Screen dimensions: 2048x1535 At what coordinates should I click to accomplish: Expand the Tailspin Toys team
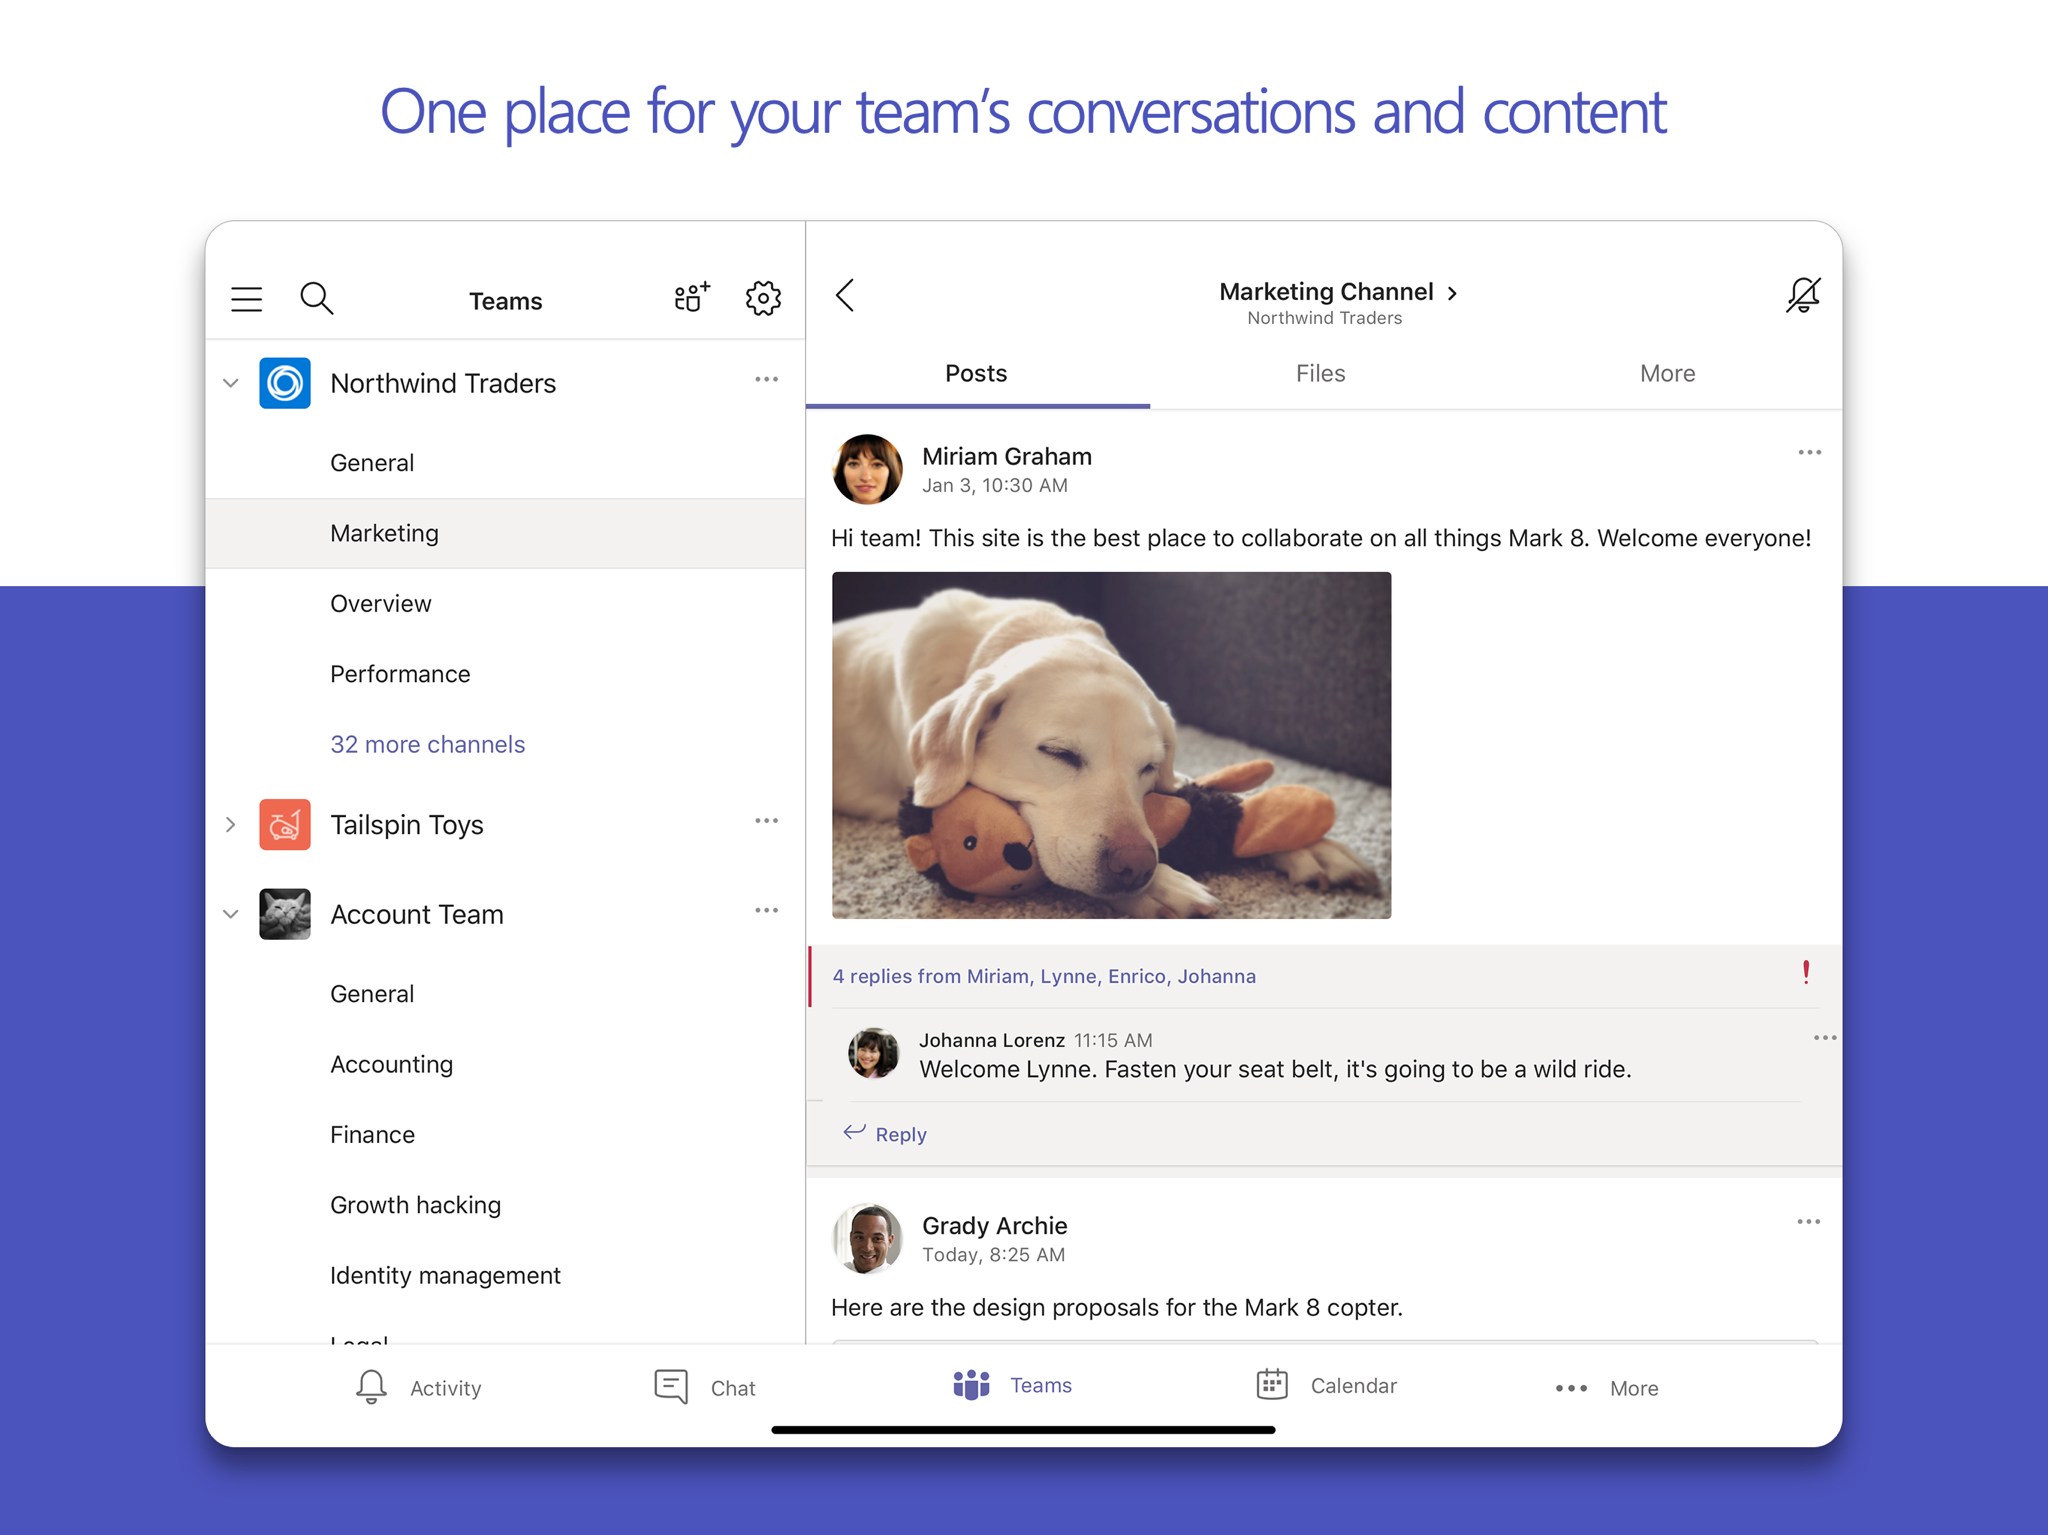(x=231, y=824)
